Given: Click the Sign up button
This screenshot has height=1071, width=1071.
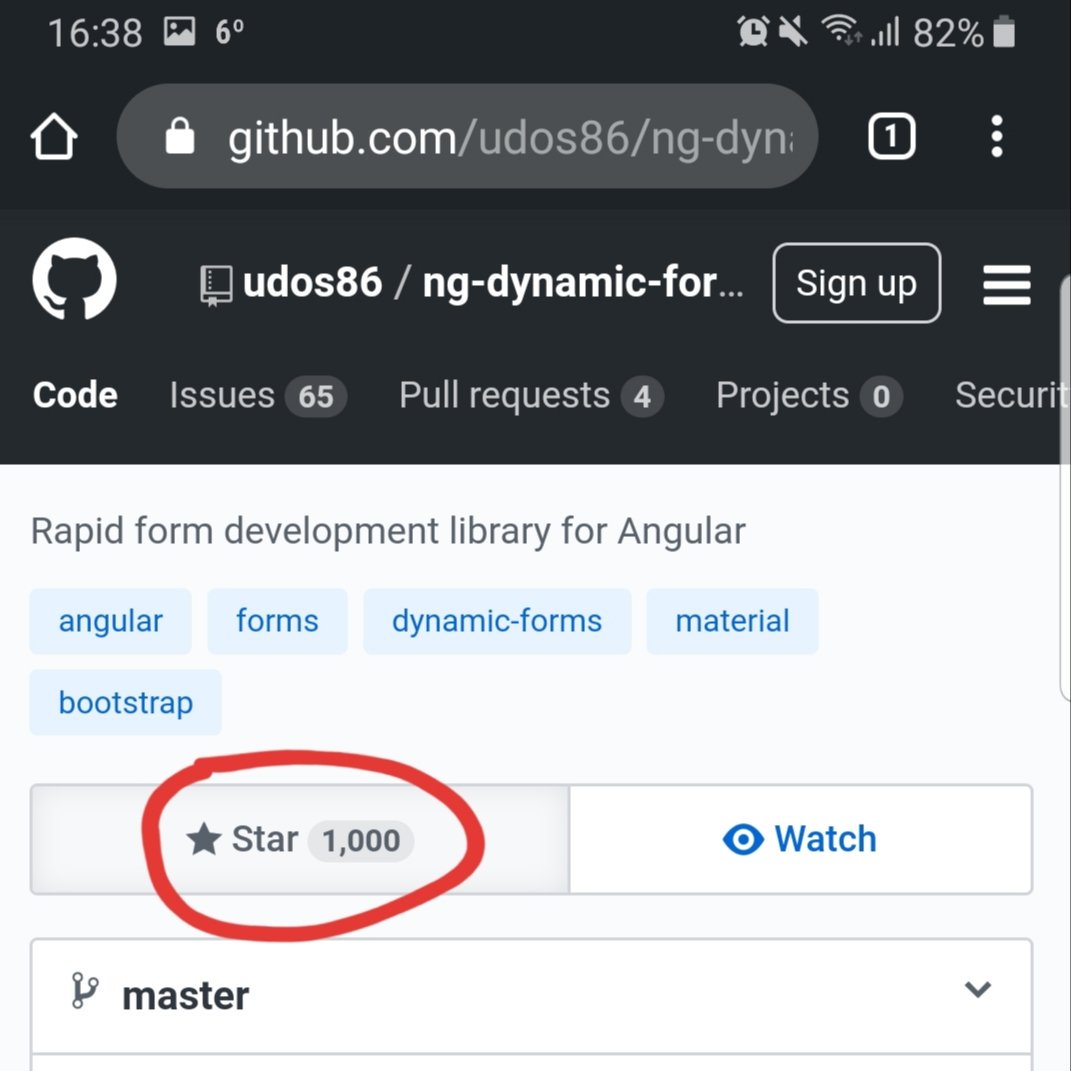Looking at the screenshot, I should [857, 283].
